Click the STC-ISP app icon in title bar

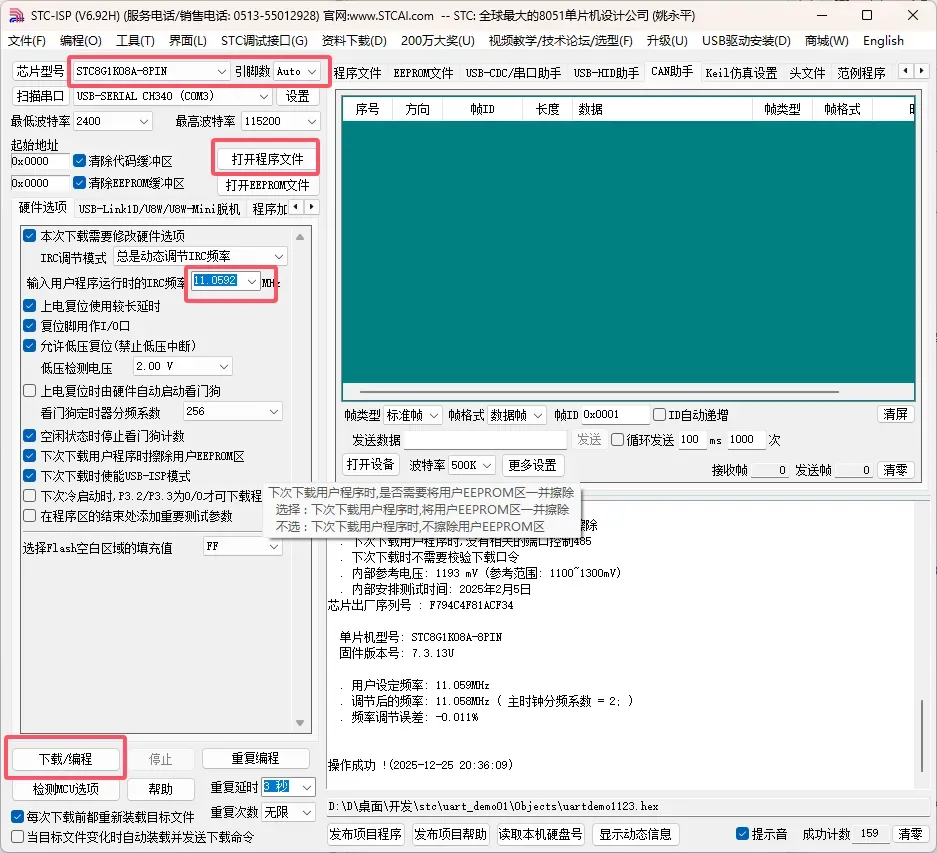click(16, 16)
